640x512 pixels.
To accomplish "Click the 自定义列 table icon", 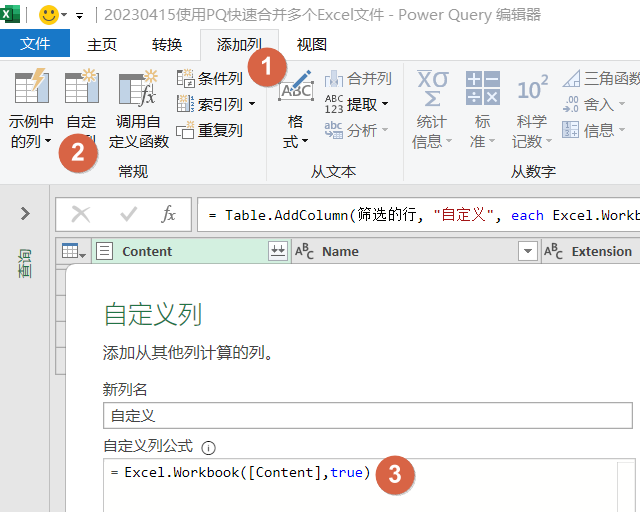I will 82,86.
